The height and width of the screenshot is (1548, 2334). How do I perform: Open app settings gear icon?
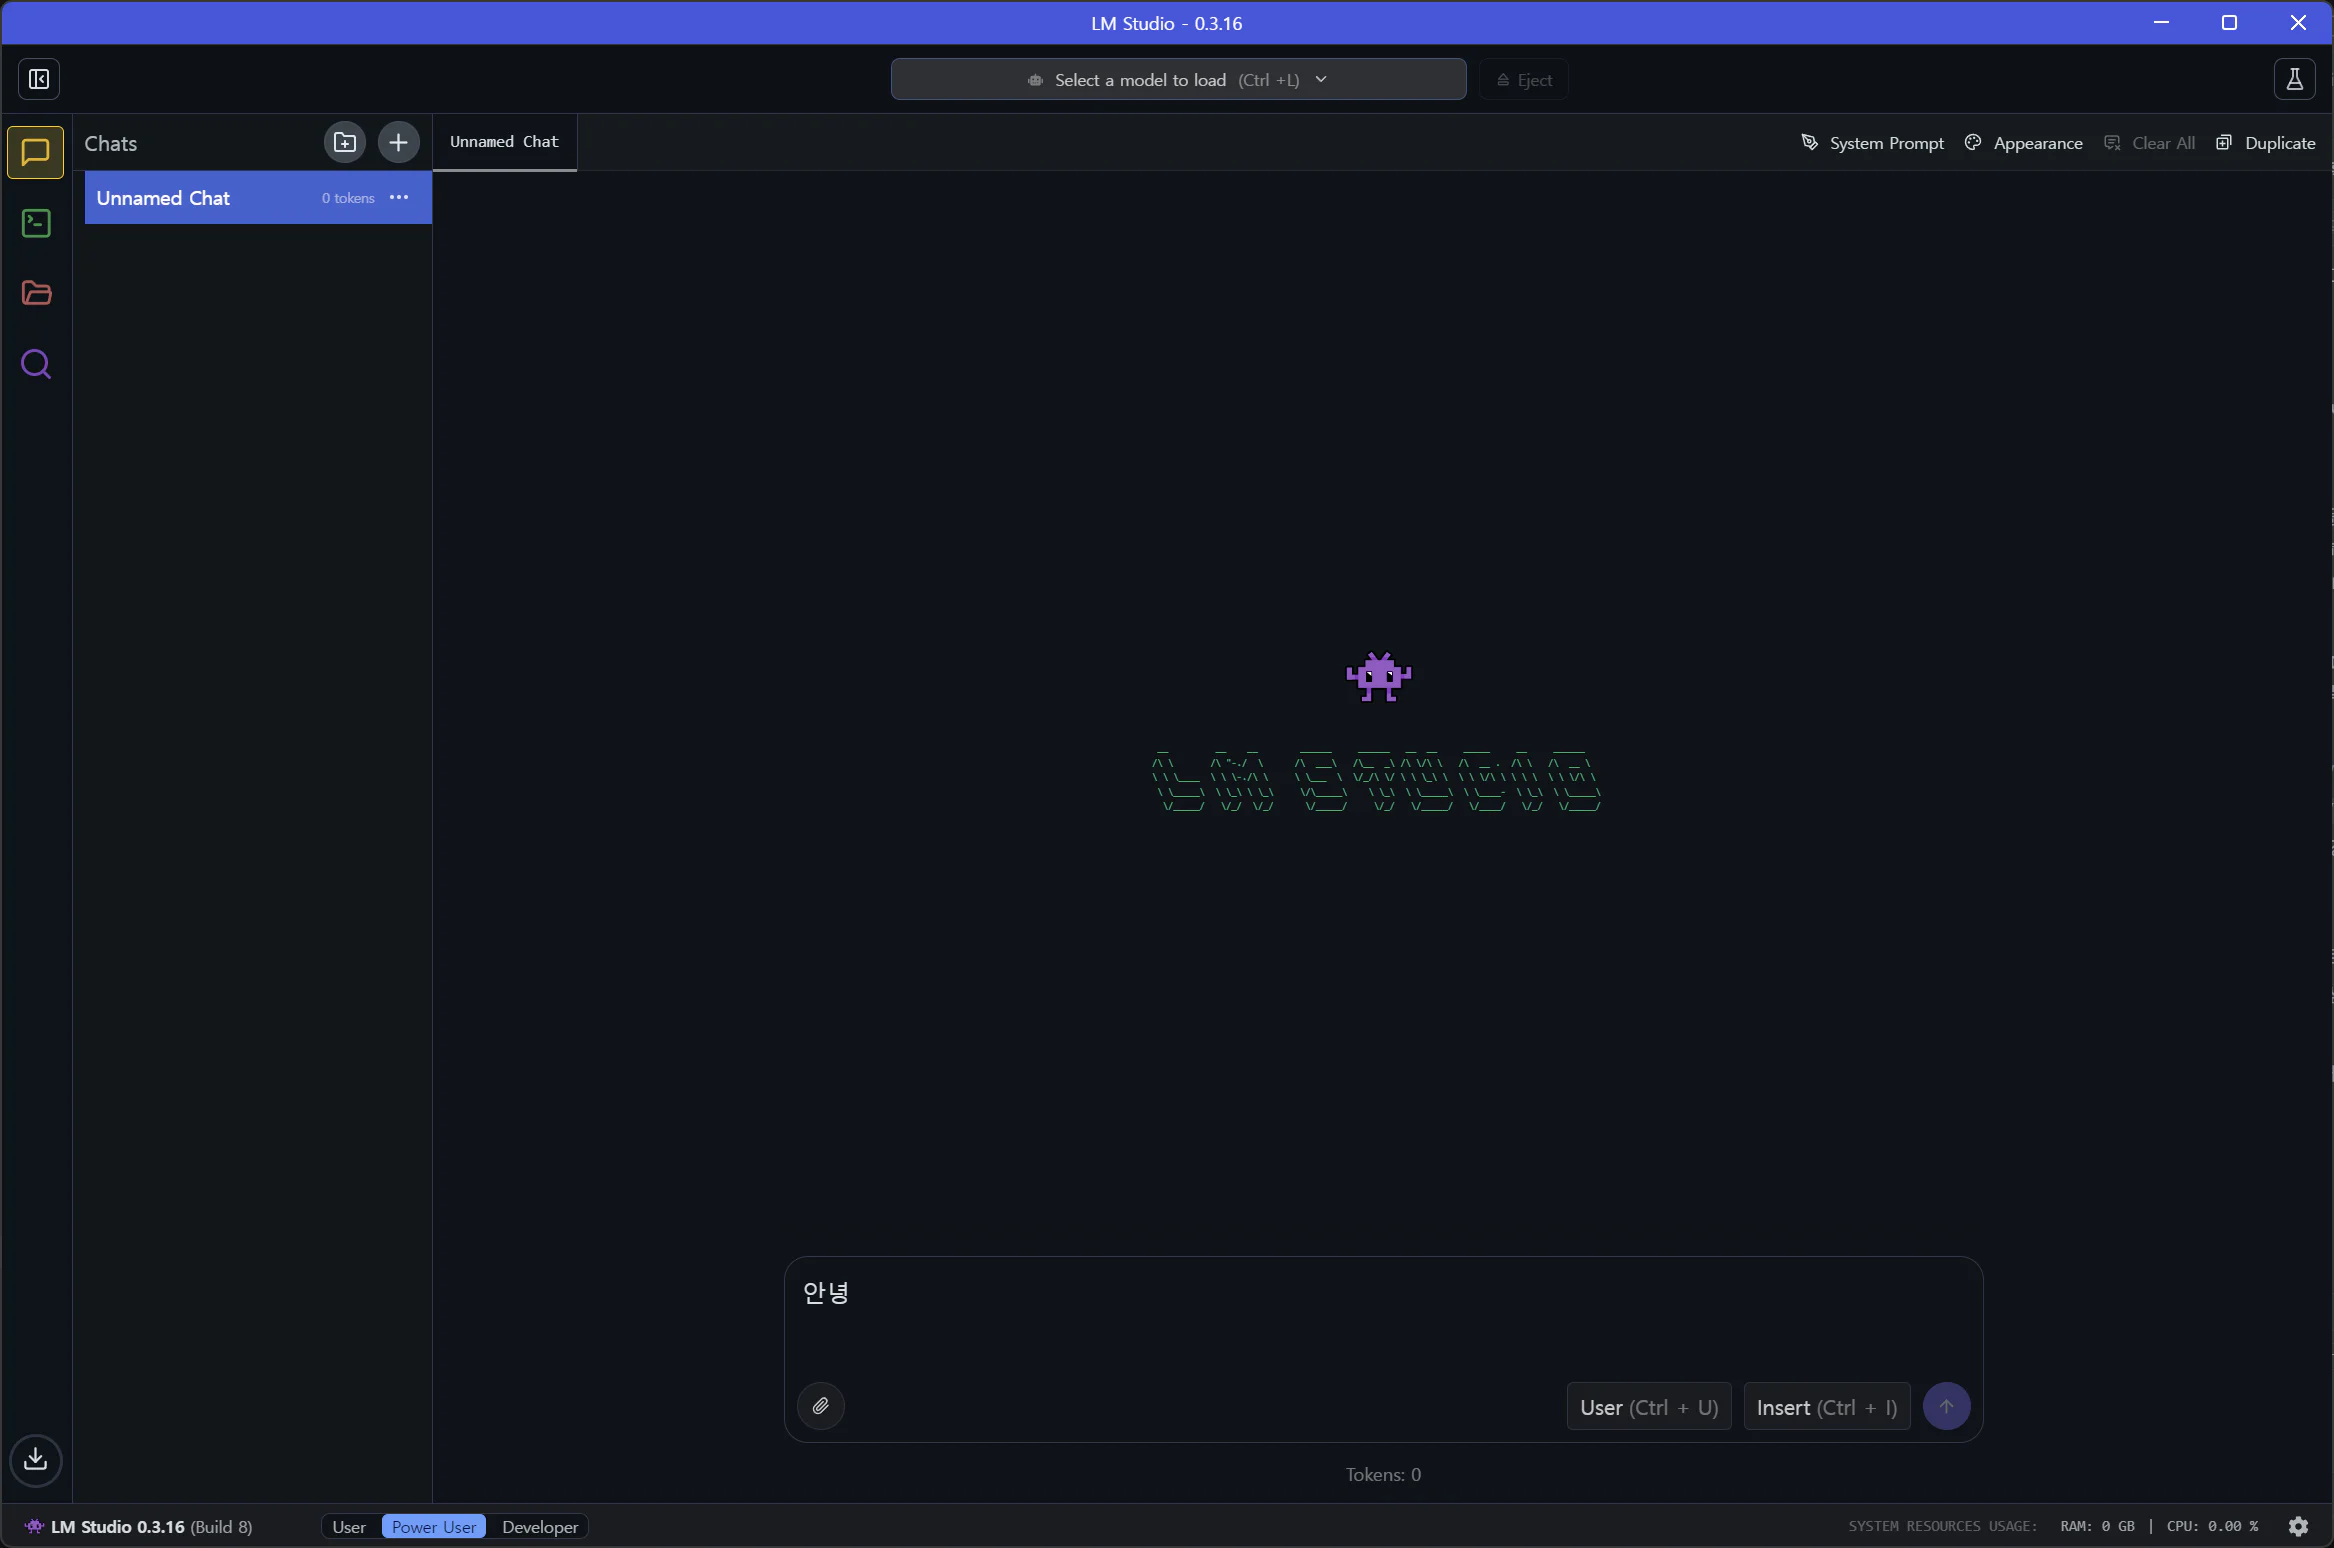coord(2298,1526)
